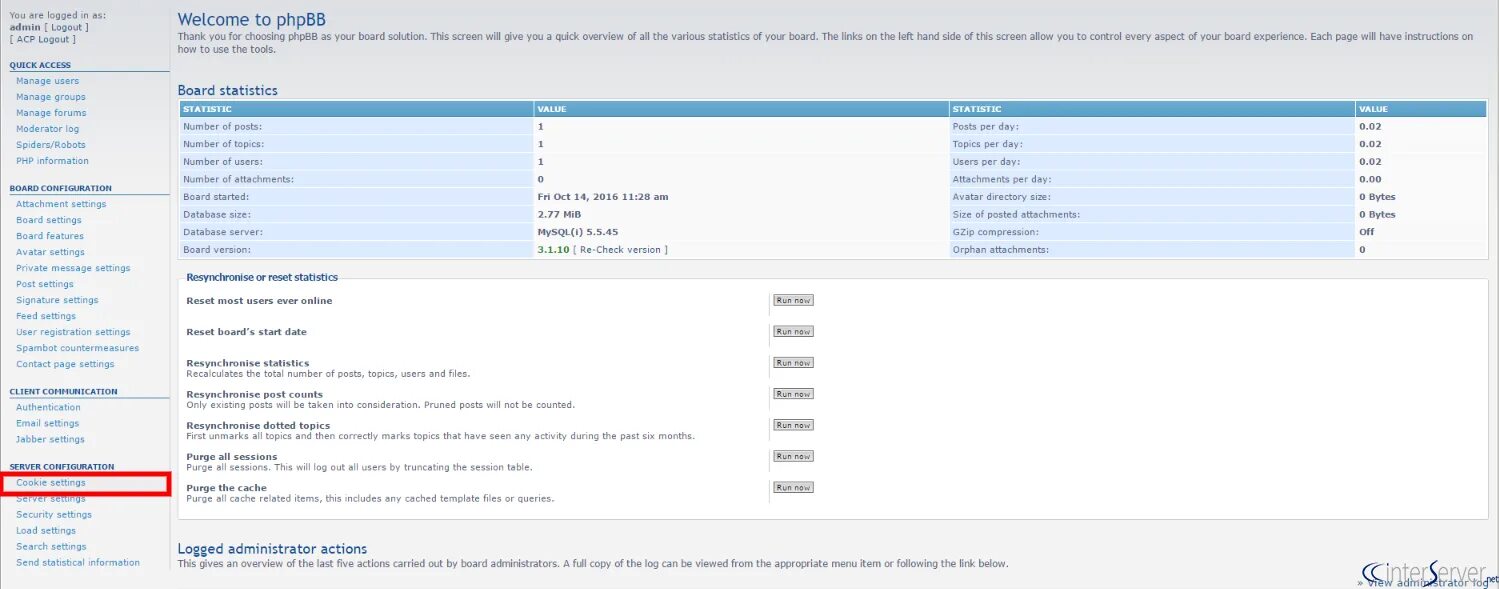The height and width of the screenshot is (589, 1499).
Task: Run Resynchronise statistics
Action: click(793, 363)
